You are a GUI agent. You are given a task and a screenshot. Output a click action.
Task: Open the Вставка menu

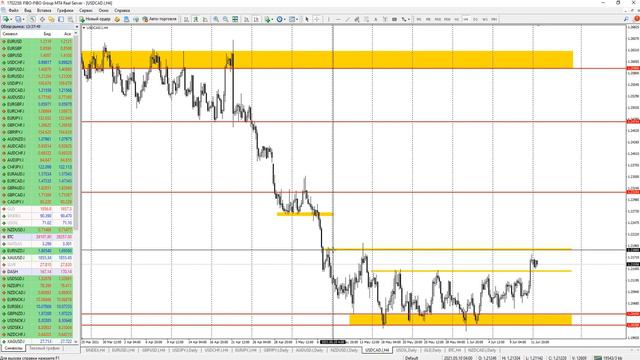tap(44, 10)
